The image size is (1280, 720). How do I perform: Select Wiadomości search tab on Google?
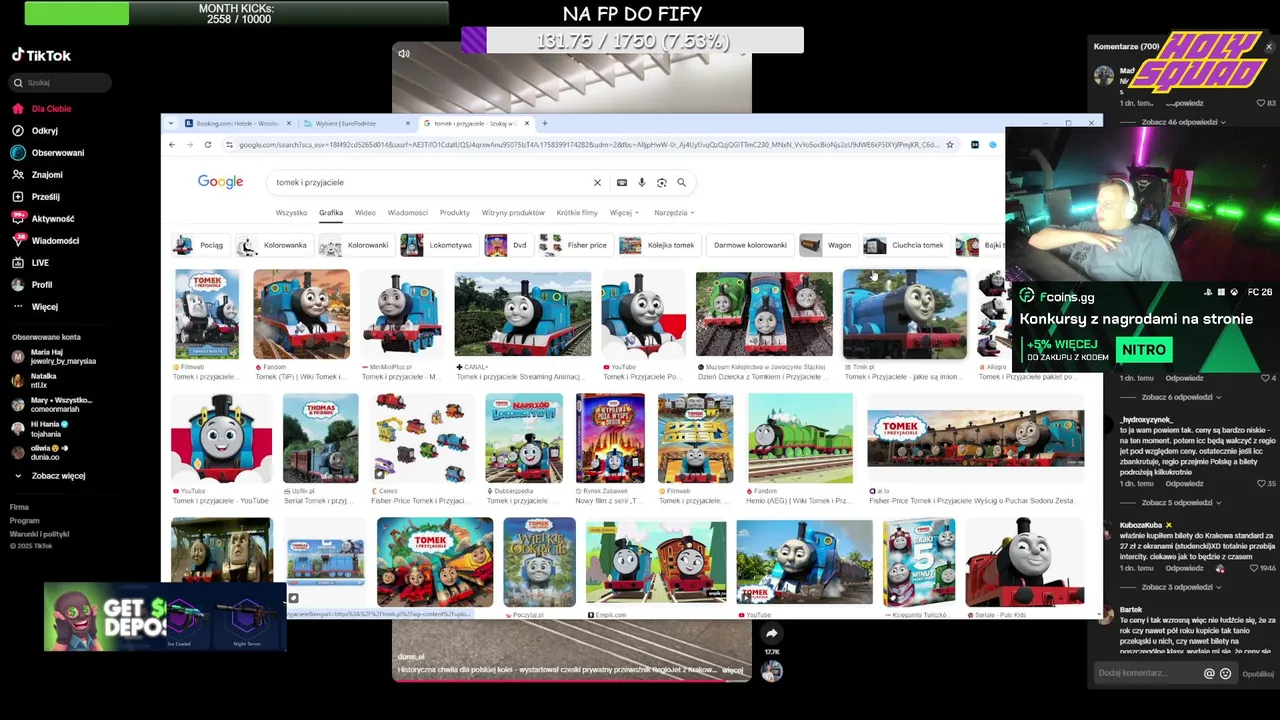click(407, 213)
